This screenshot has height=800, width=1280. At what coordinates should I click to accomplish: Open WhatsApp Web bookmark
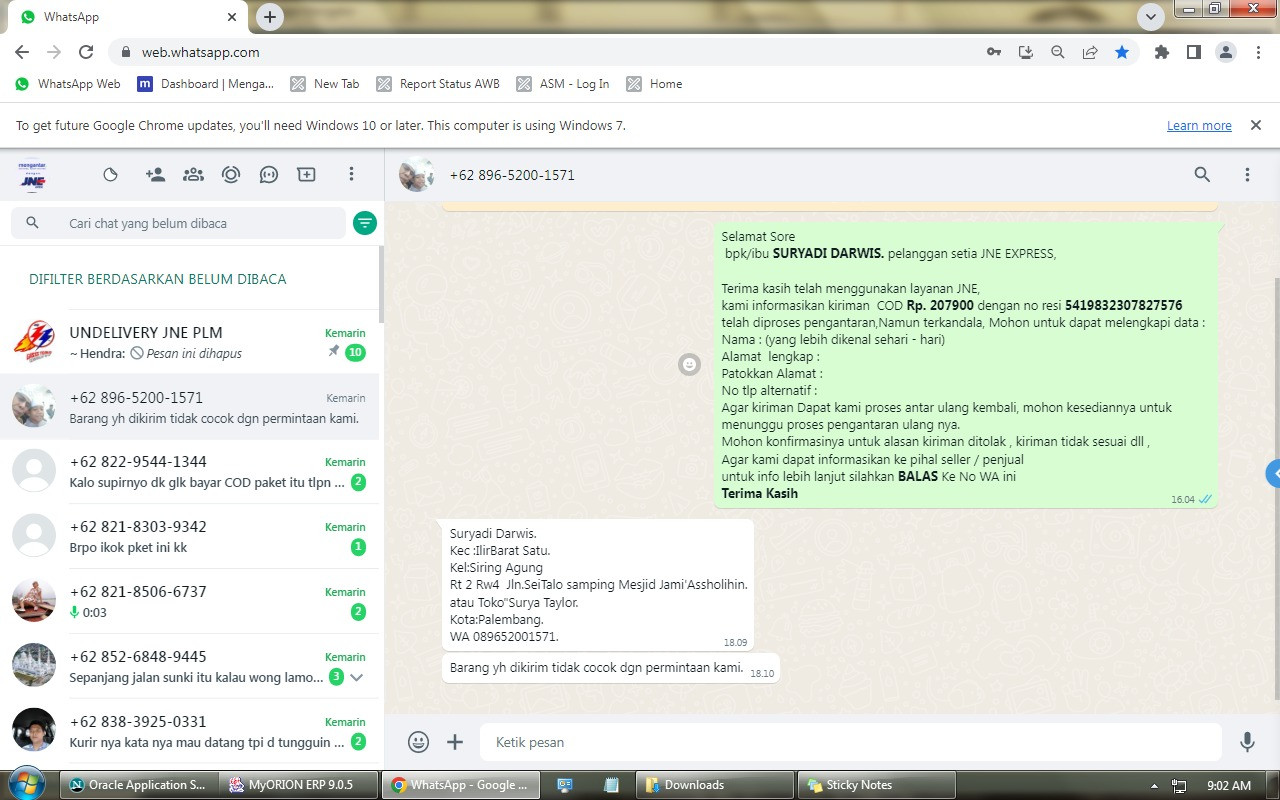click(x=68, y=84)
